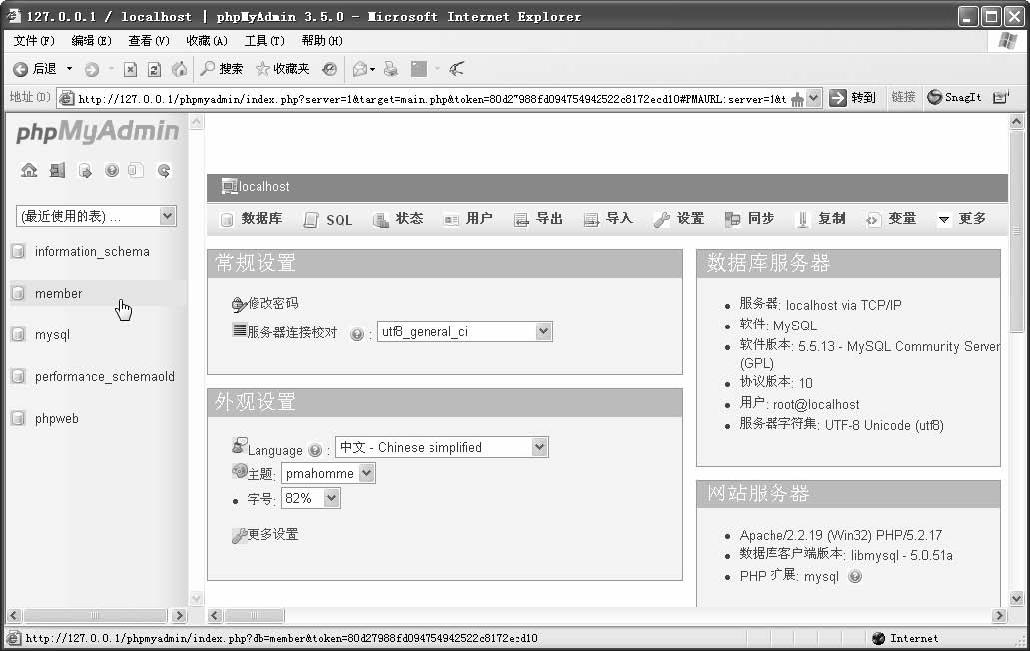Click the member database icon
The width and height of the screenshot is (1030, 651).
coord(18,293)
